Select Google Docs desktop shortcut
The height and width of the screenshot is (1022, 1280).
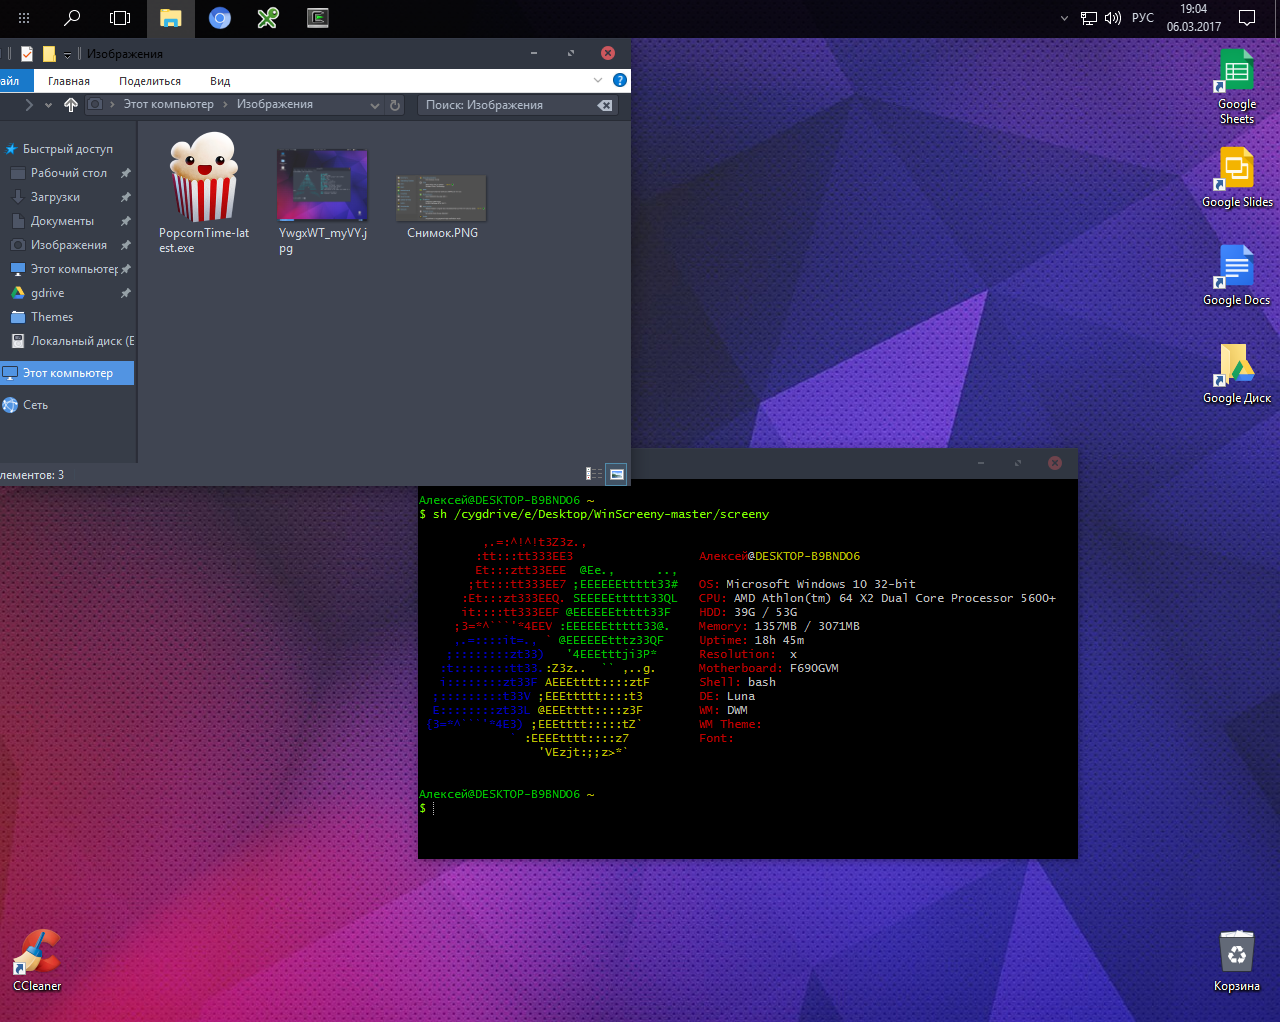tap(1237, 276)
